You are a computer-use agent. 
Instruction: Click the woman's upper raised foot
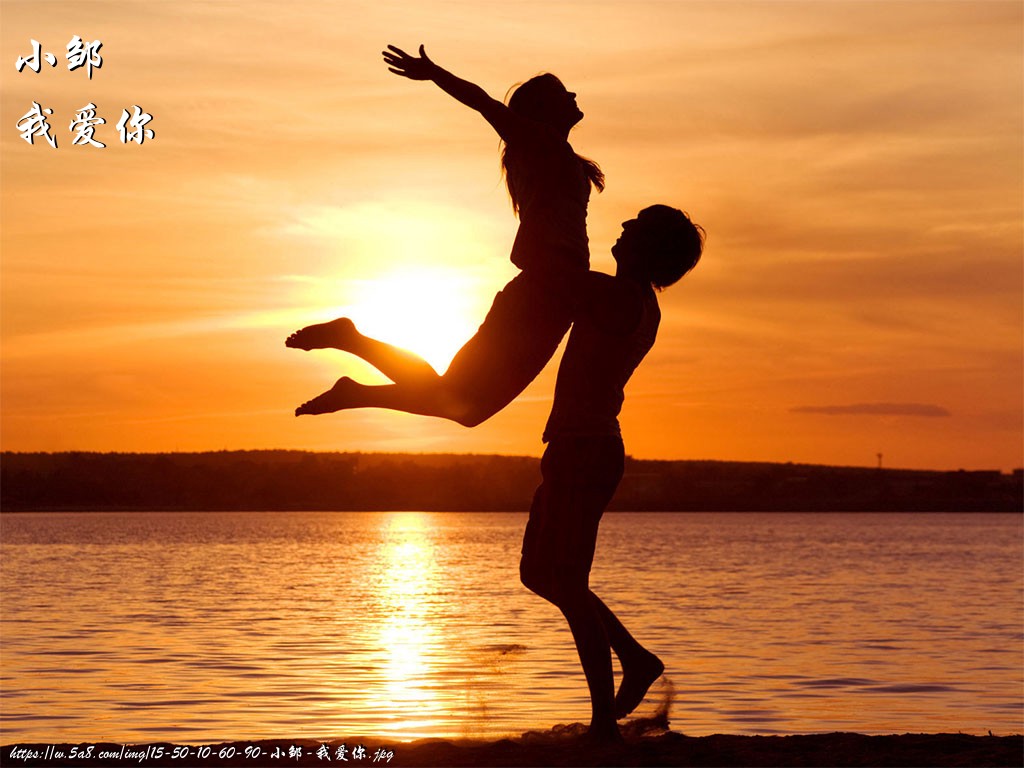[x=321, y=334]
